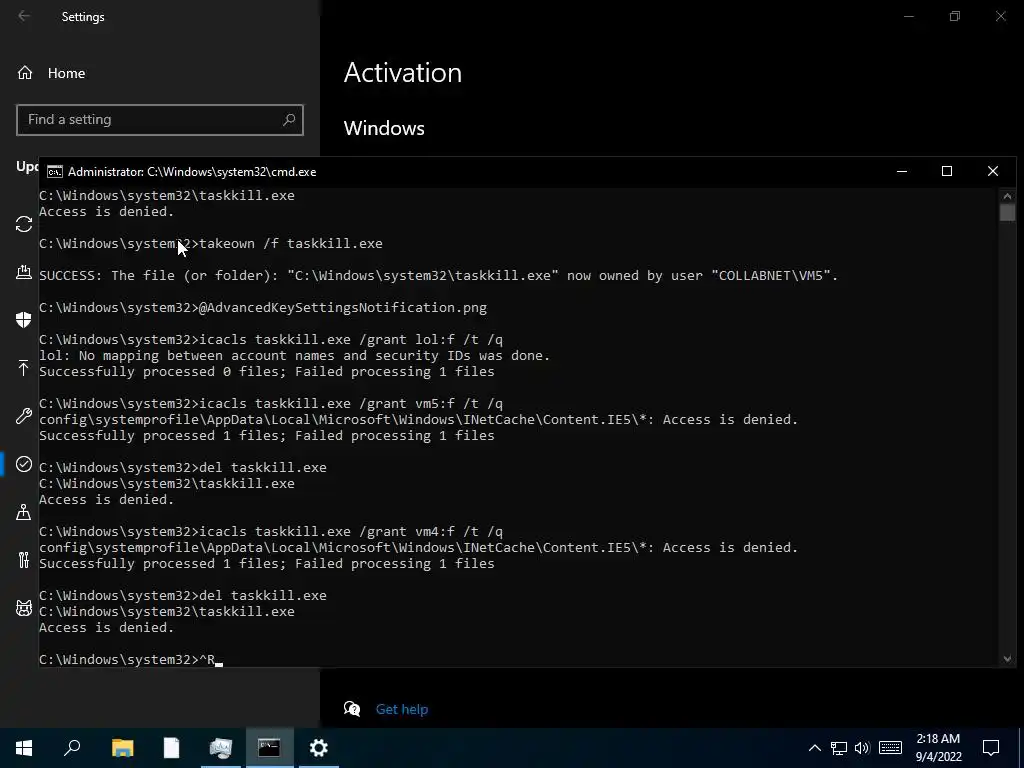The width and height of the screenshot is (1024, 768).
Task: Open the clock showing 2:18 AM
Action: click(938, 748)
